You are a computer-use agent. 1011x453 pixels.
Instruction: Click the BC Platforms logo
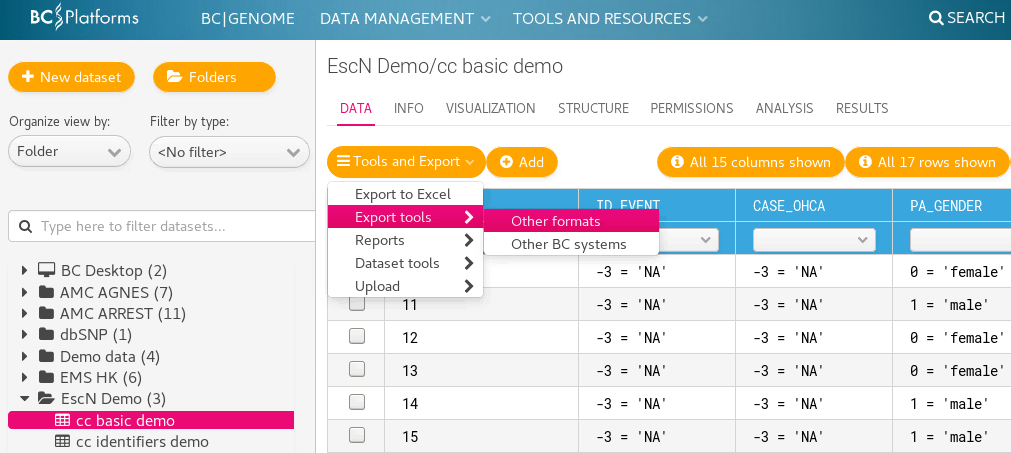pos(84,17)
